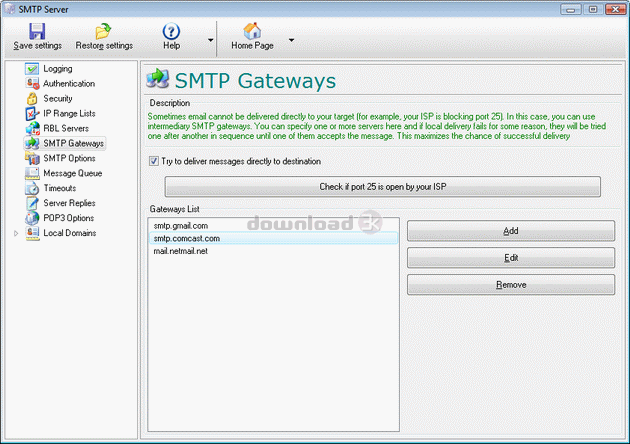Click the Edit gateway button
The height and width of the screenshot is (444, 630).
pyautogui.click(x=511, y=258)
